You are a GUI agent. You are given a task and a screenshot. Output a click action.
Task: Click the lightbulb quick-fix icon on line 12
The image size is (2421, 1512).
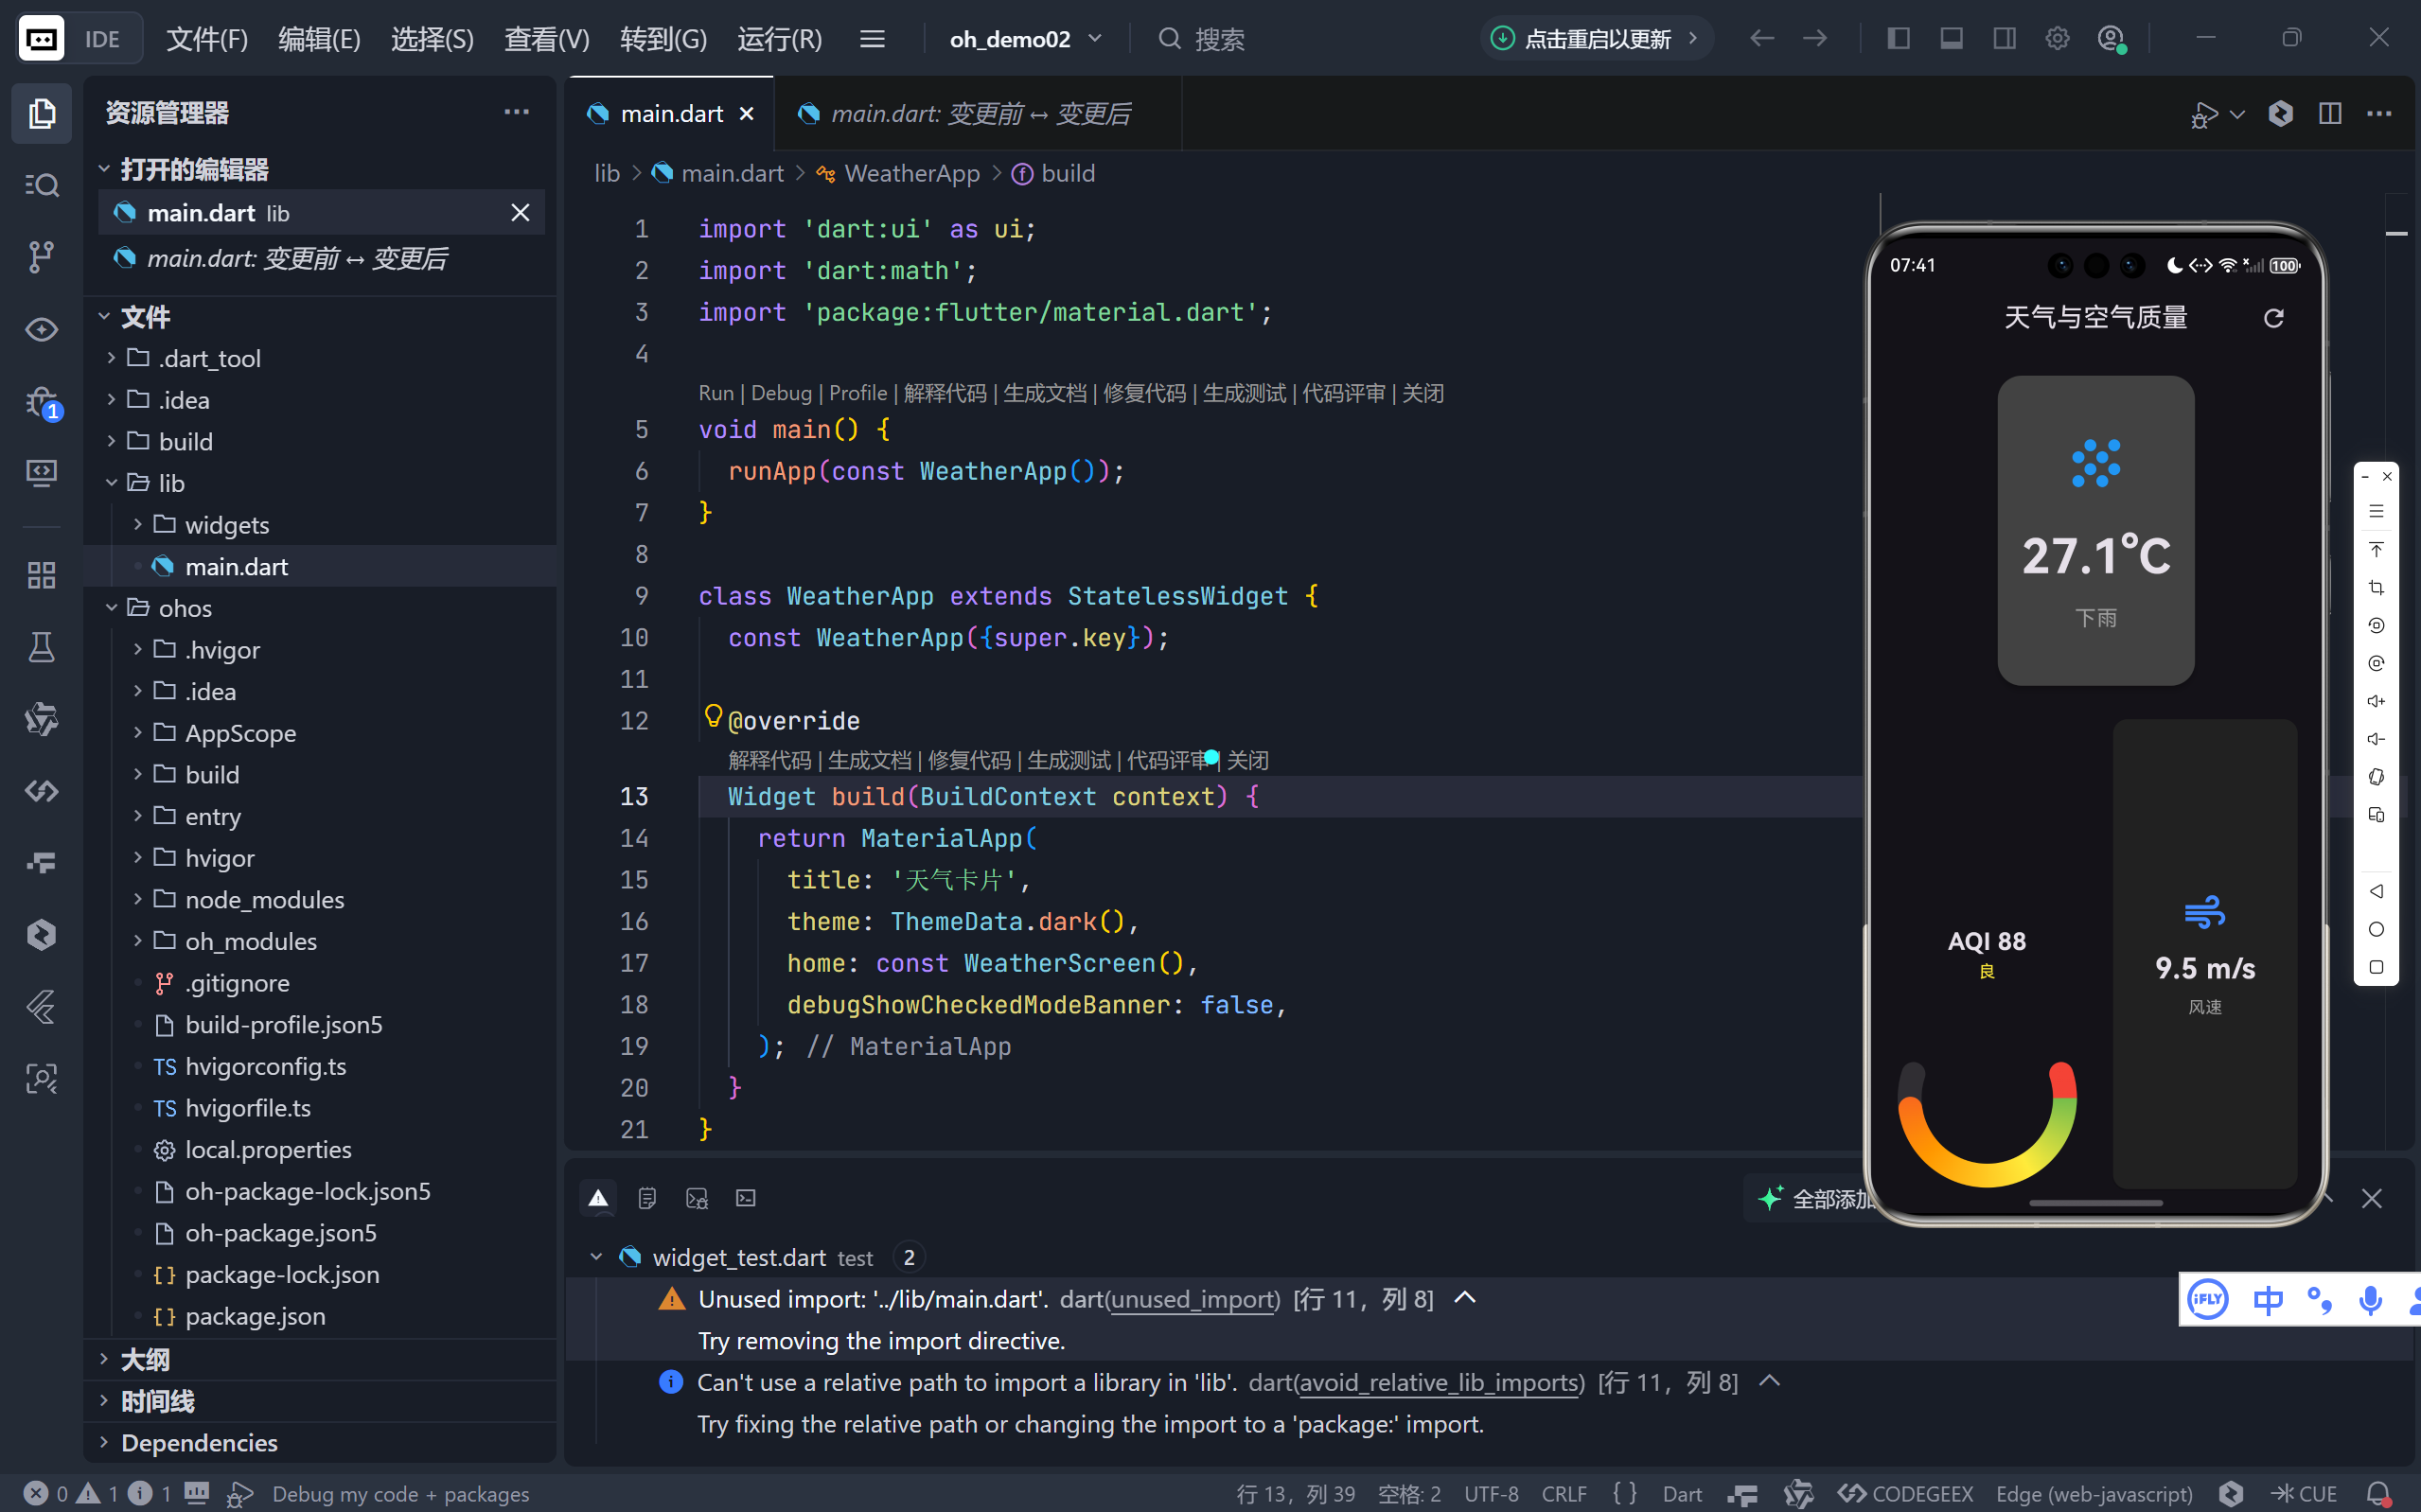713,716
